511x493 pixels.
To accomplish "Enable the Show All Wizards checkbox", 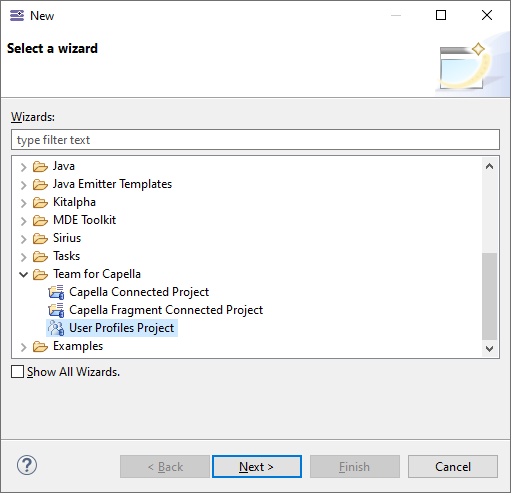I will (x=17, y=372).
